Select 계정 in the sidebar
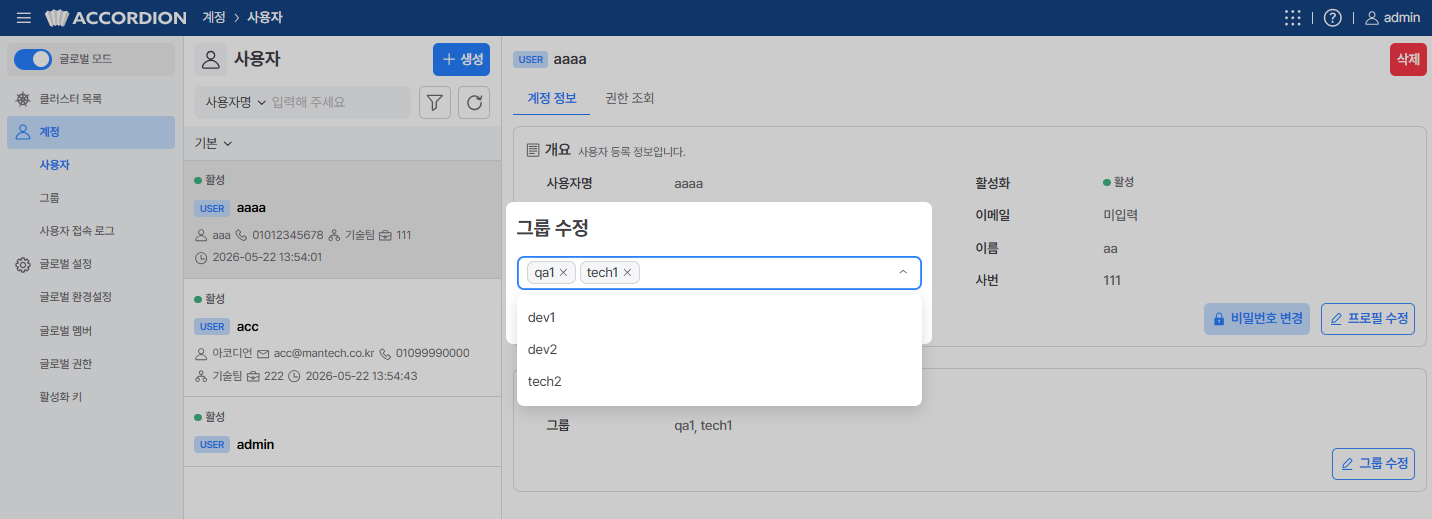The width and height of the screenshot is (1432, 519). (x=91, y=132)
